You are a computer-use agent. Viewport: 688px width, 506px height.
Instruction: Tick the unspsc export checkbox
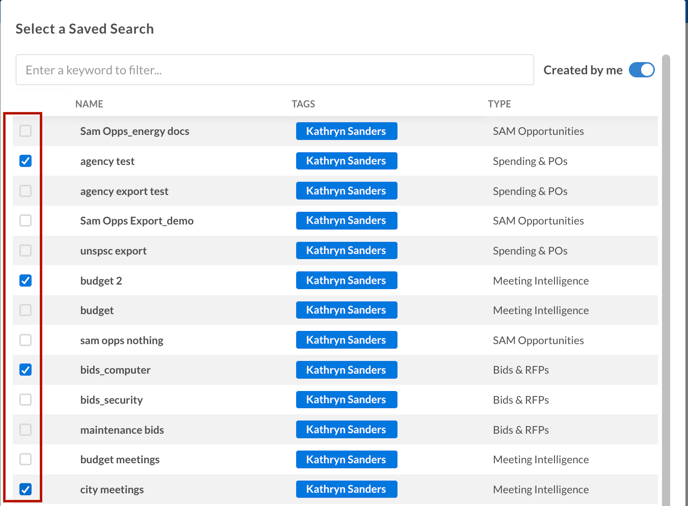coord(25,251)
